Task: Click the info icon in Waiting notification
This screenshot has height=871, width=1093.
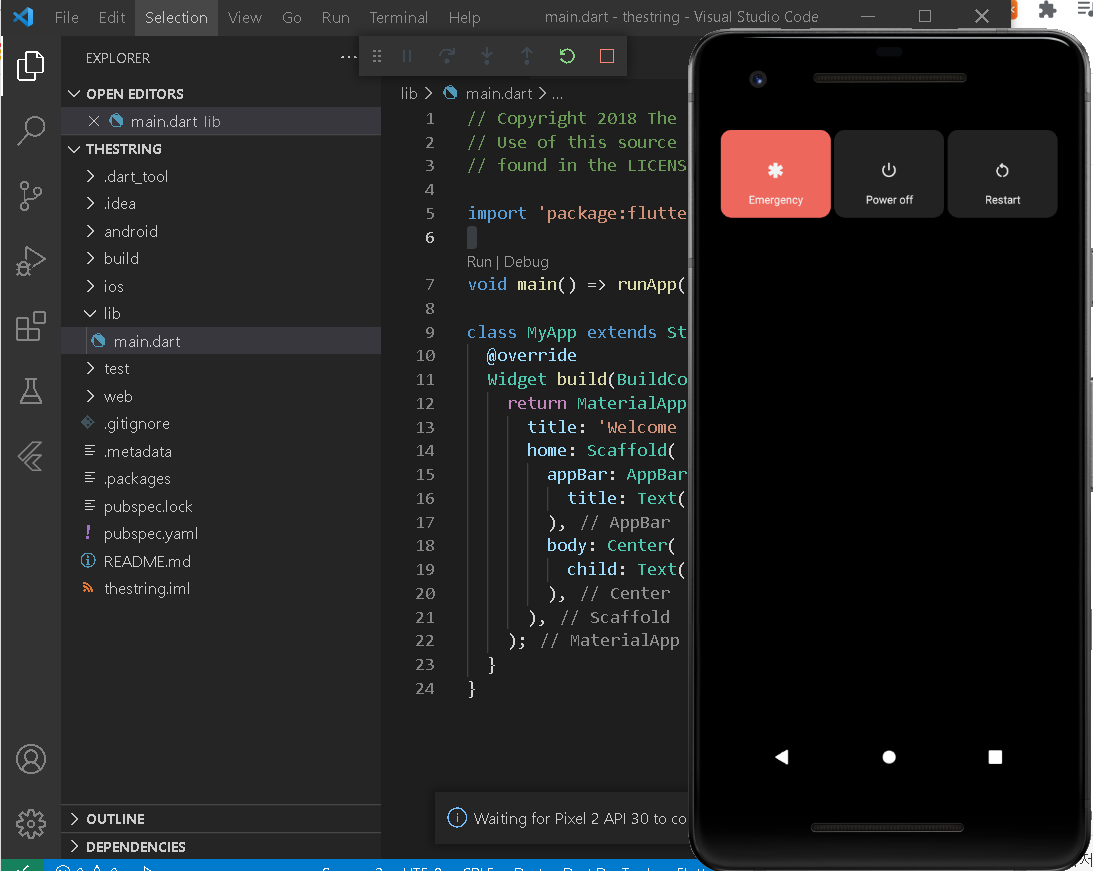Action: point(457,818)
